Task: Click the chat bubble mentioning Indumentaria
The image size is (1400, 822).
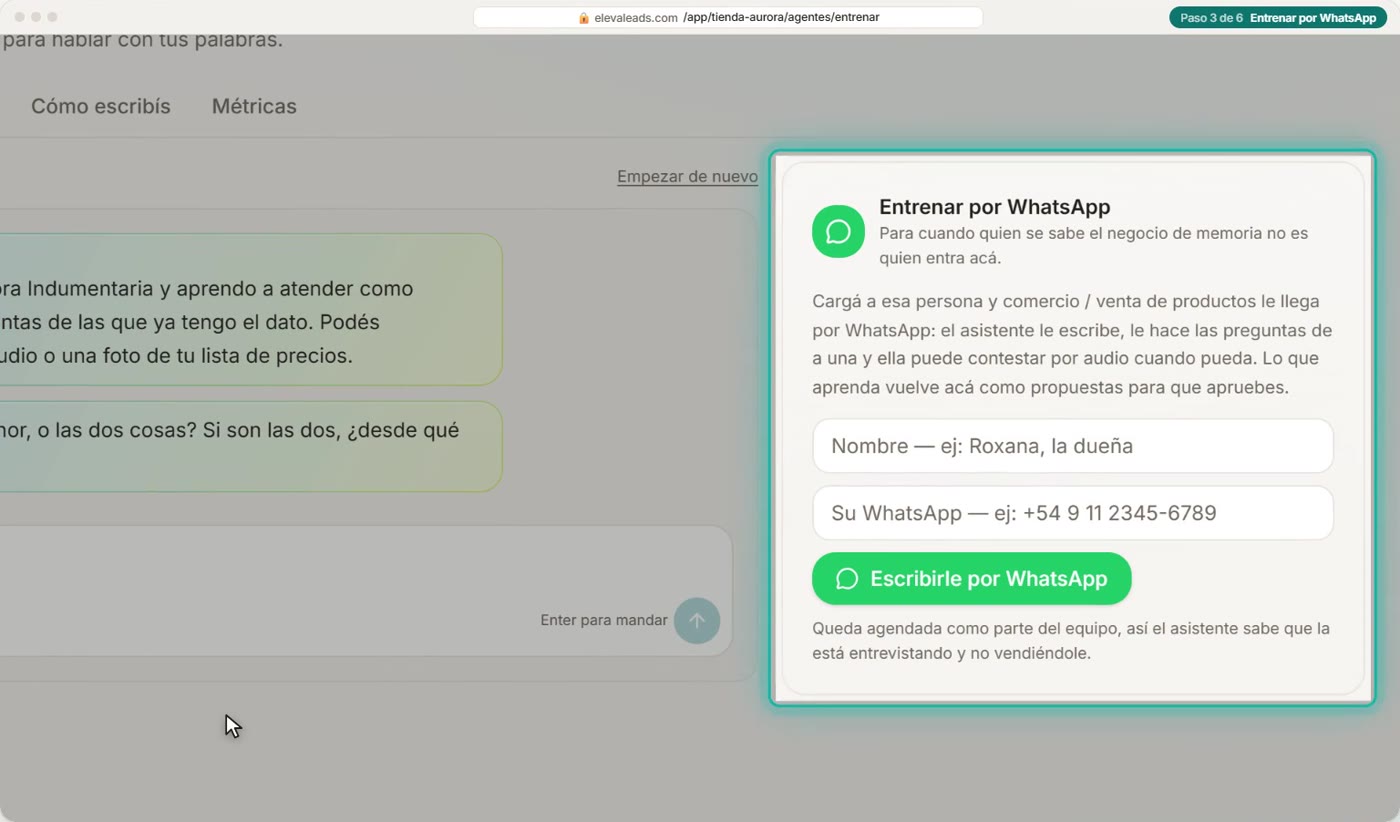Action: [250, 310]
